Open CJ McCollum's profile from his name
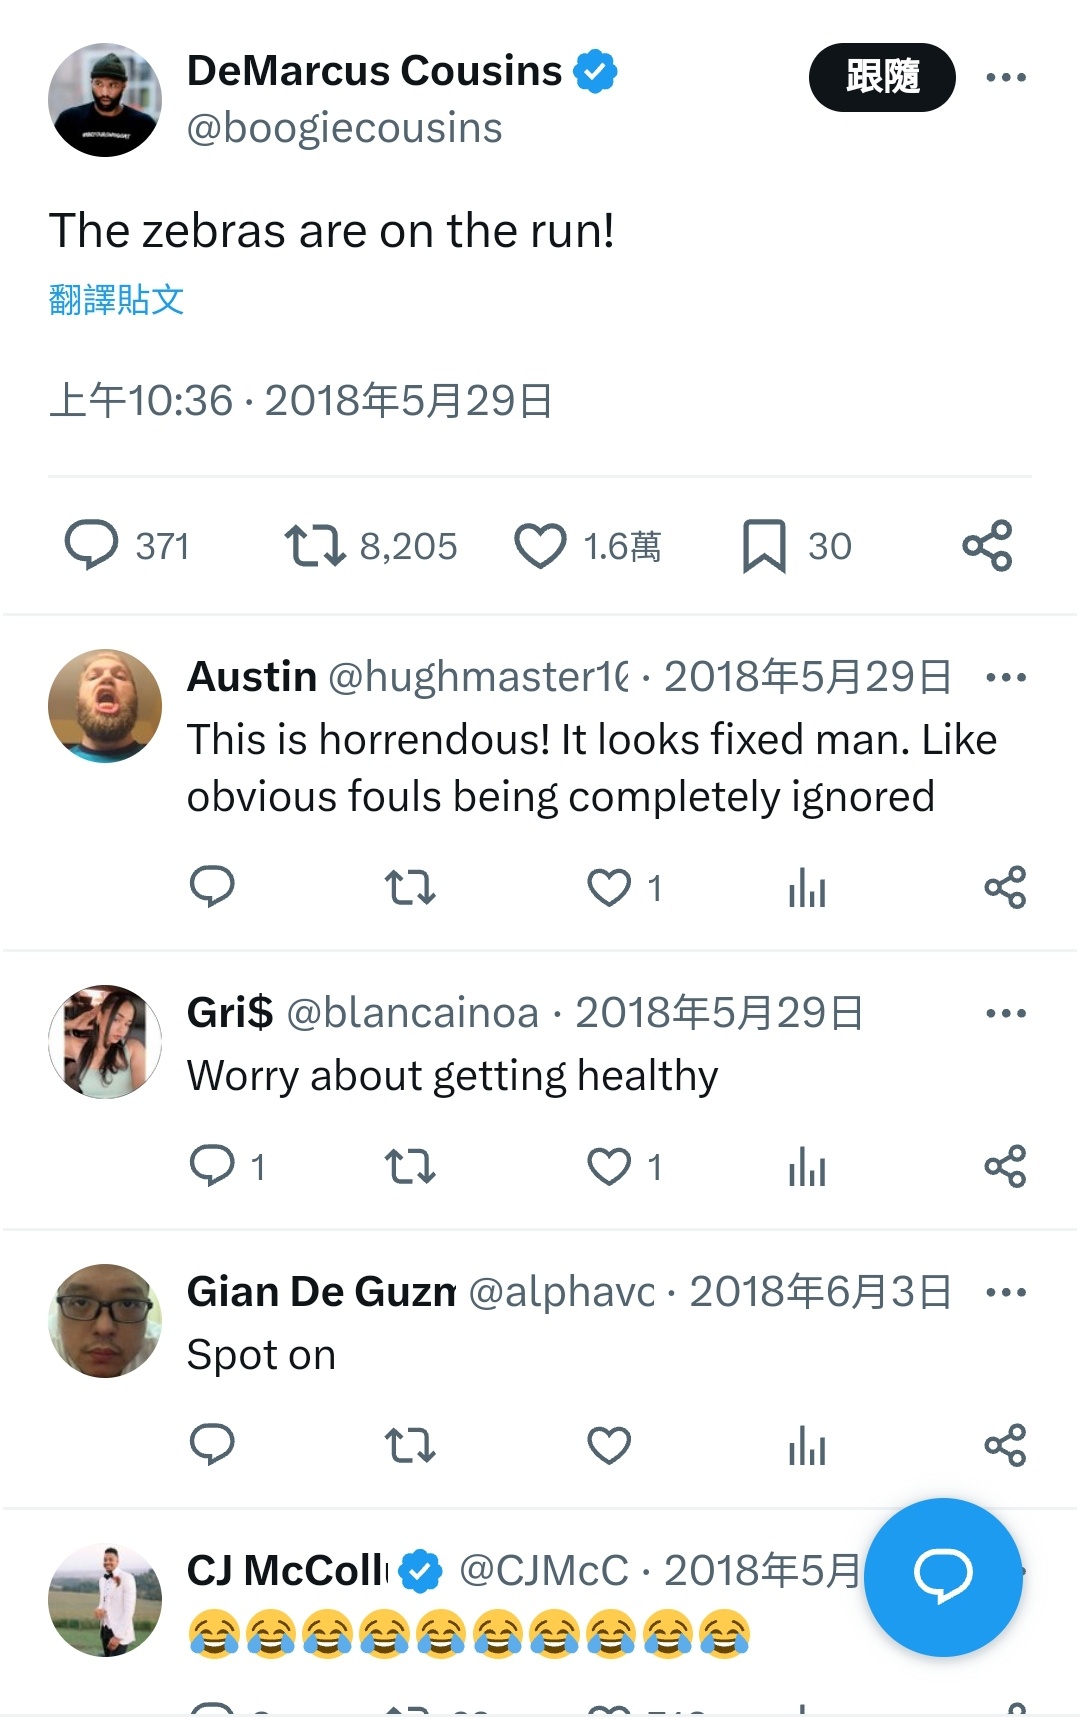Viewport: 1080px width, 1719px height. (x=286, y=1570)
